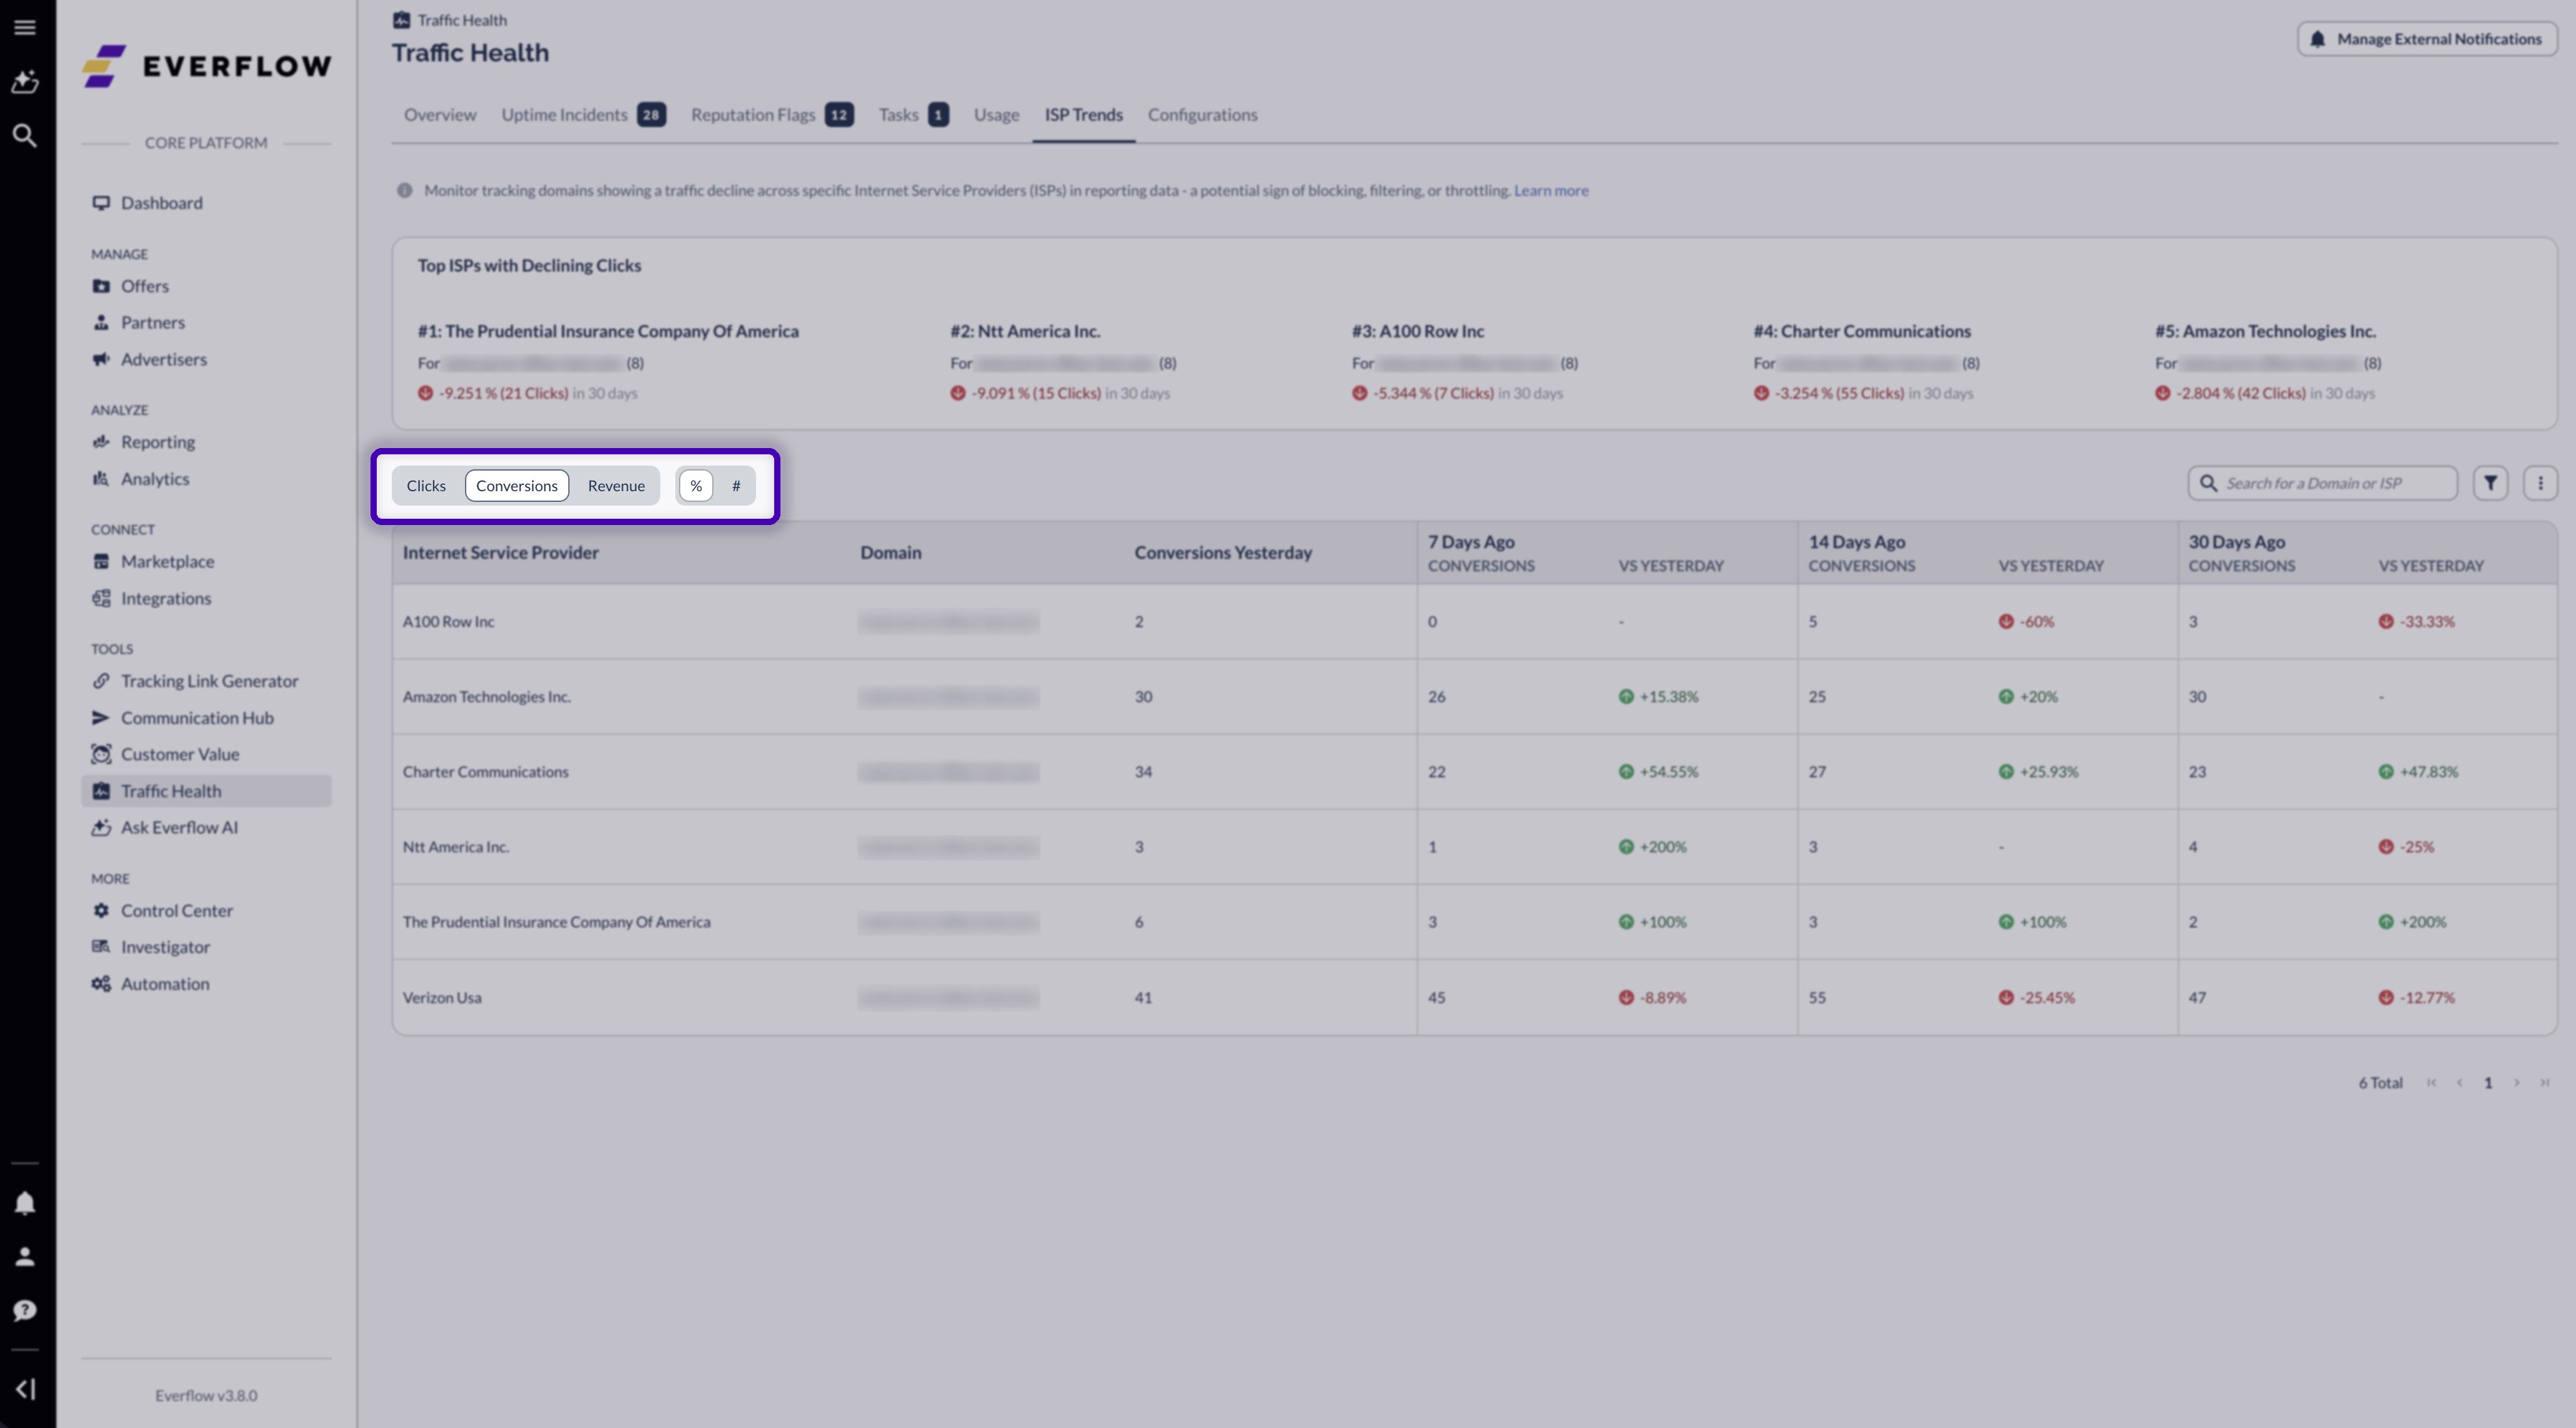Open the three-dot more options menu
This screenshot has width=2576, height=1428.
click(2540, 483)
